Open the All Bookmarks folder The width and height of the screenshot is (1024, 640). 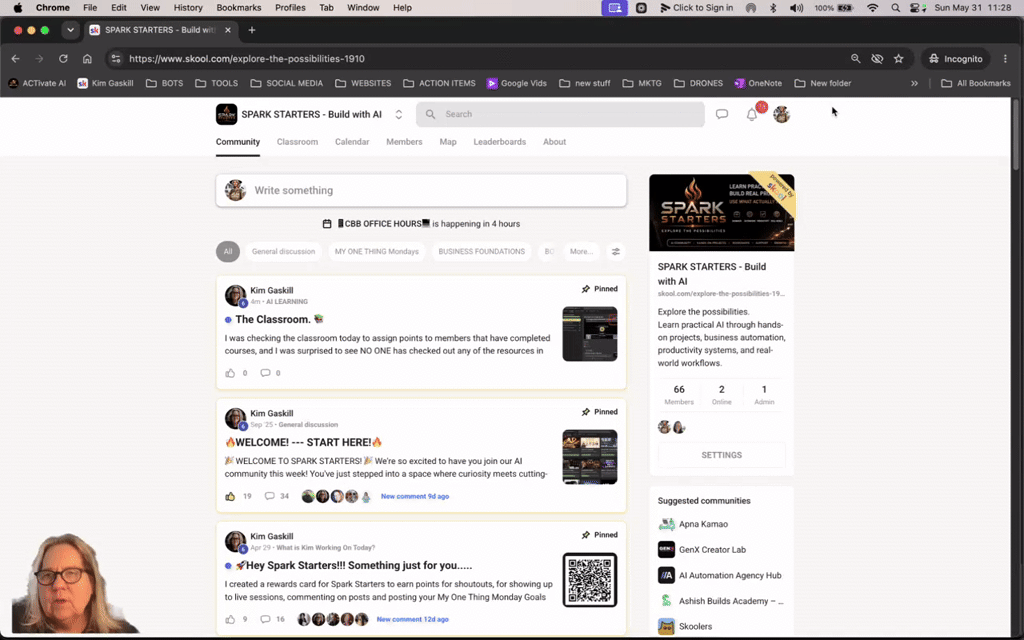pos(976,84)
